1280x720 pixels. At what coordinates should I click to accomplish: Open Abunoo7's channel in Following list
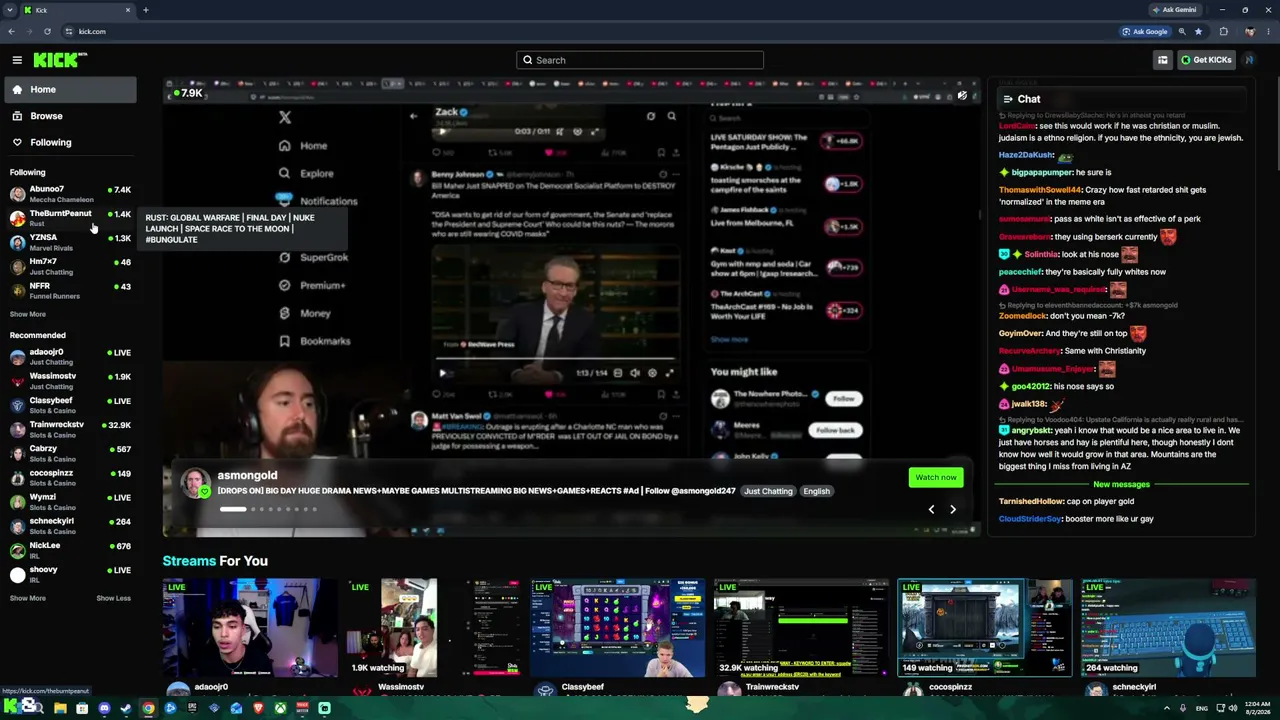[69, 194]
